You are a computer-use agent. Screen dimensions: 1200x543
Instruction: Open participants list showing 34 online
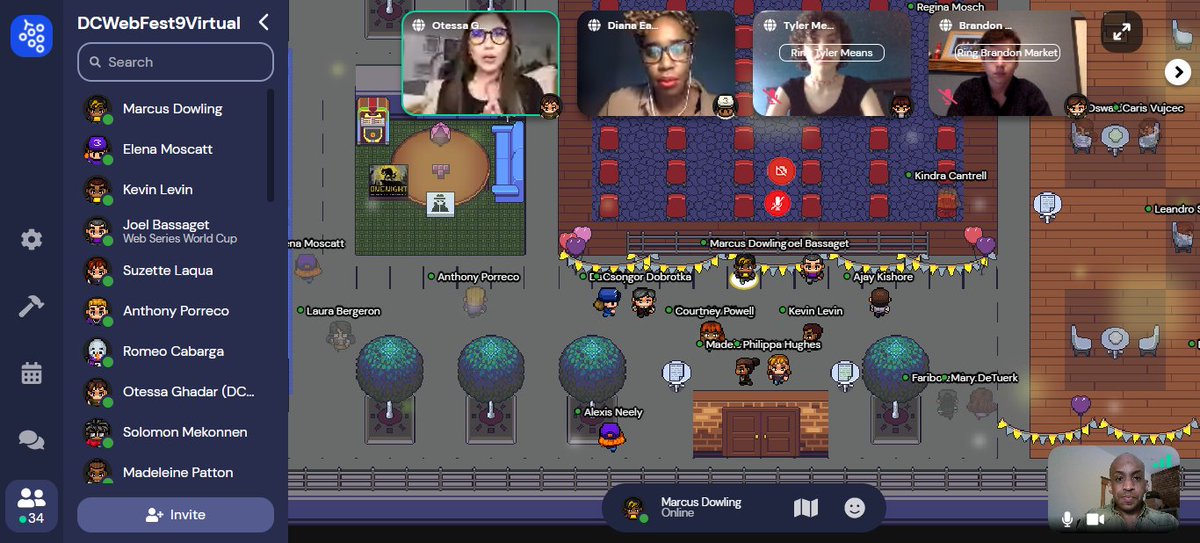pos(31,505)
